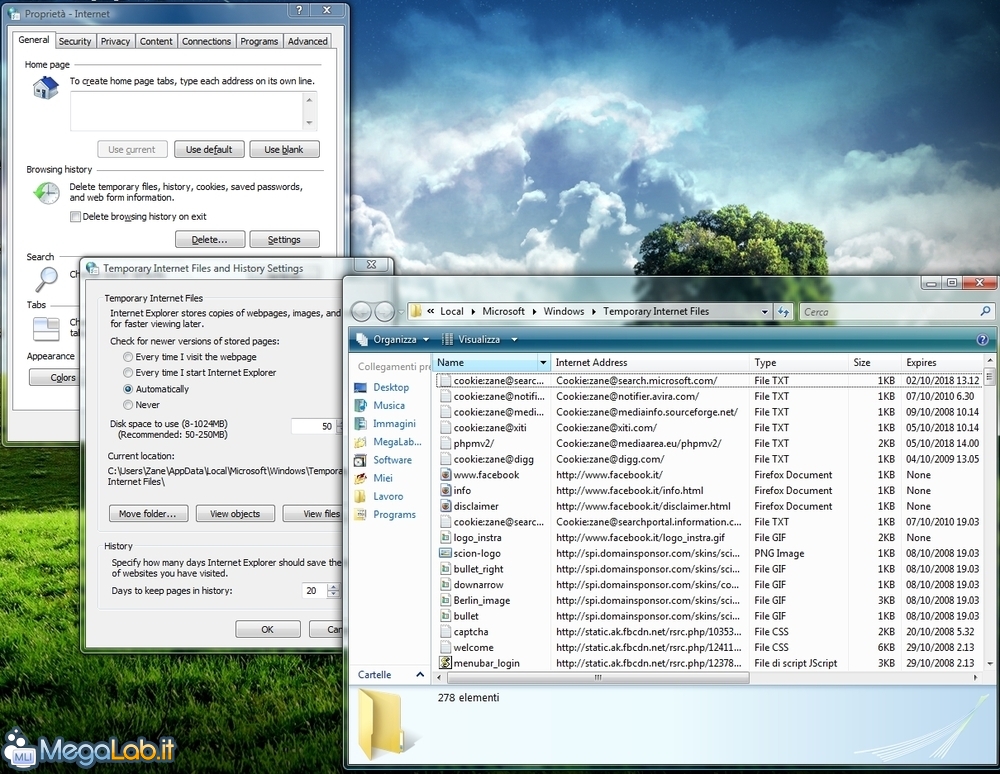Click the Cerca search field
The height and width of the screenshot is (774, 1000).
pos(890,312)
